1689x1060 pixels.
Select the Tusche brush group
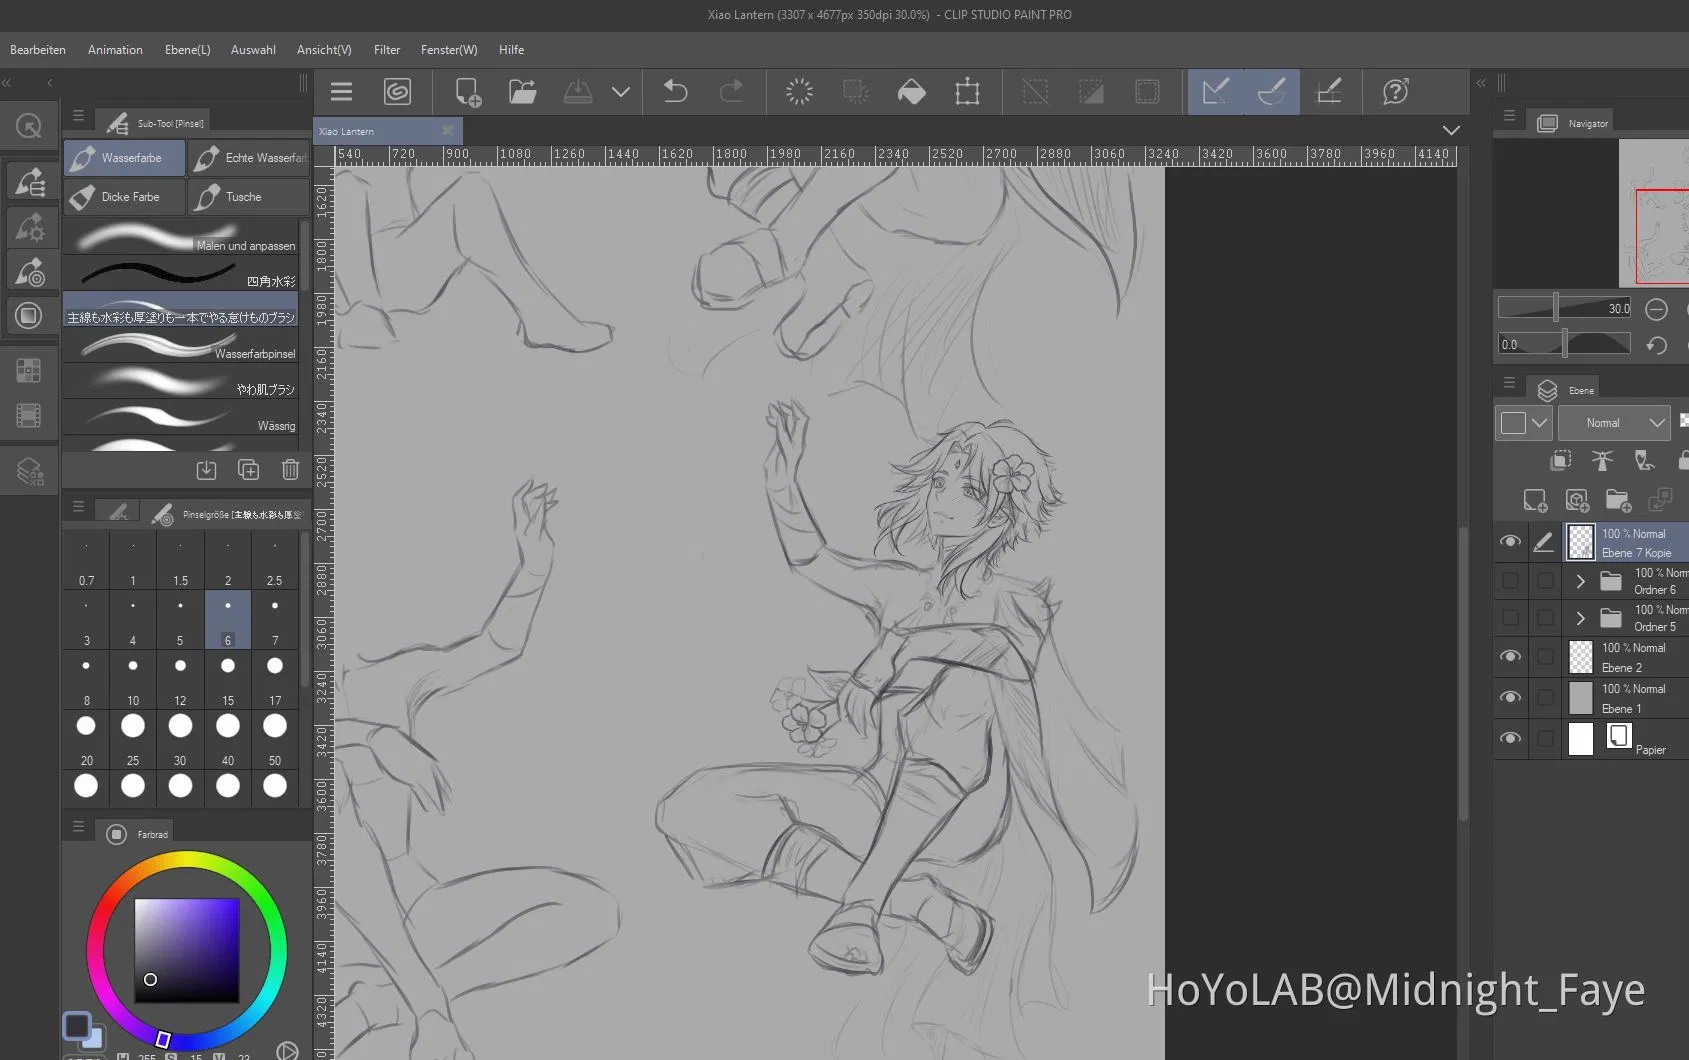(x=247, y=197)
